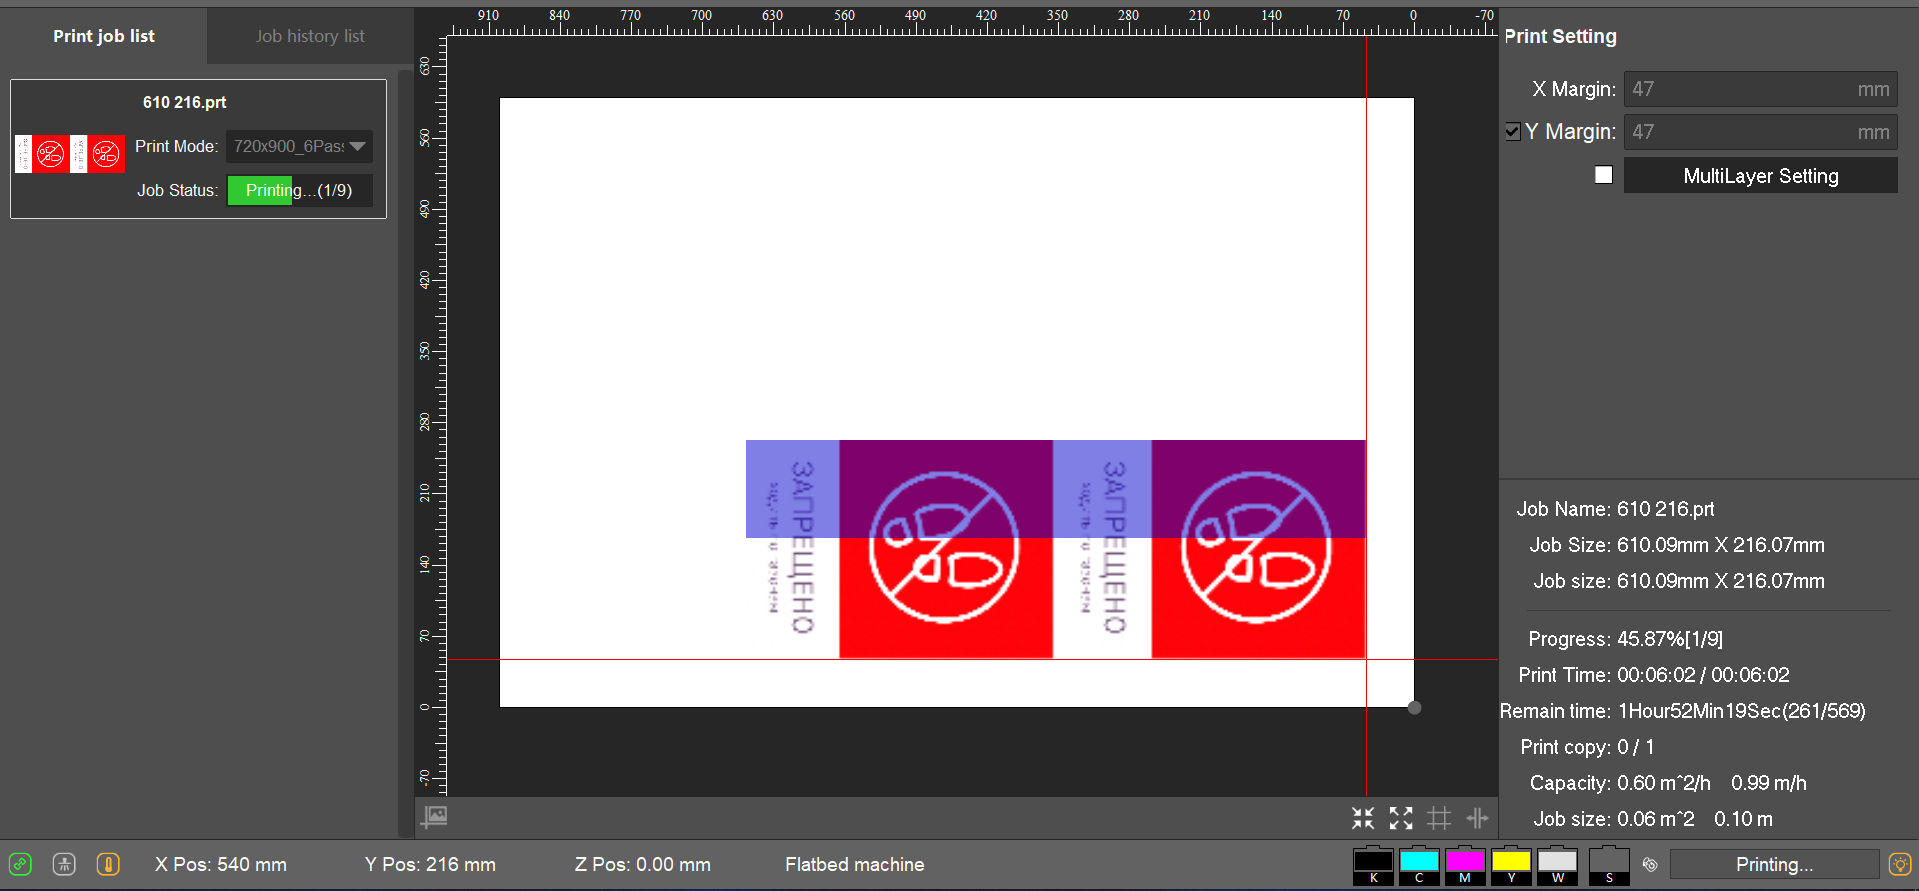The height and width of the screenshot is (891, 1919).
Task: Toggle the grid display icon
Action: (x=1439, y=818)
